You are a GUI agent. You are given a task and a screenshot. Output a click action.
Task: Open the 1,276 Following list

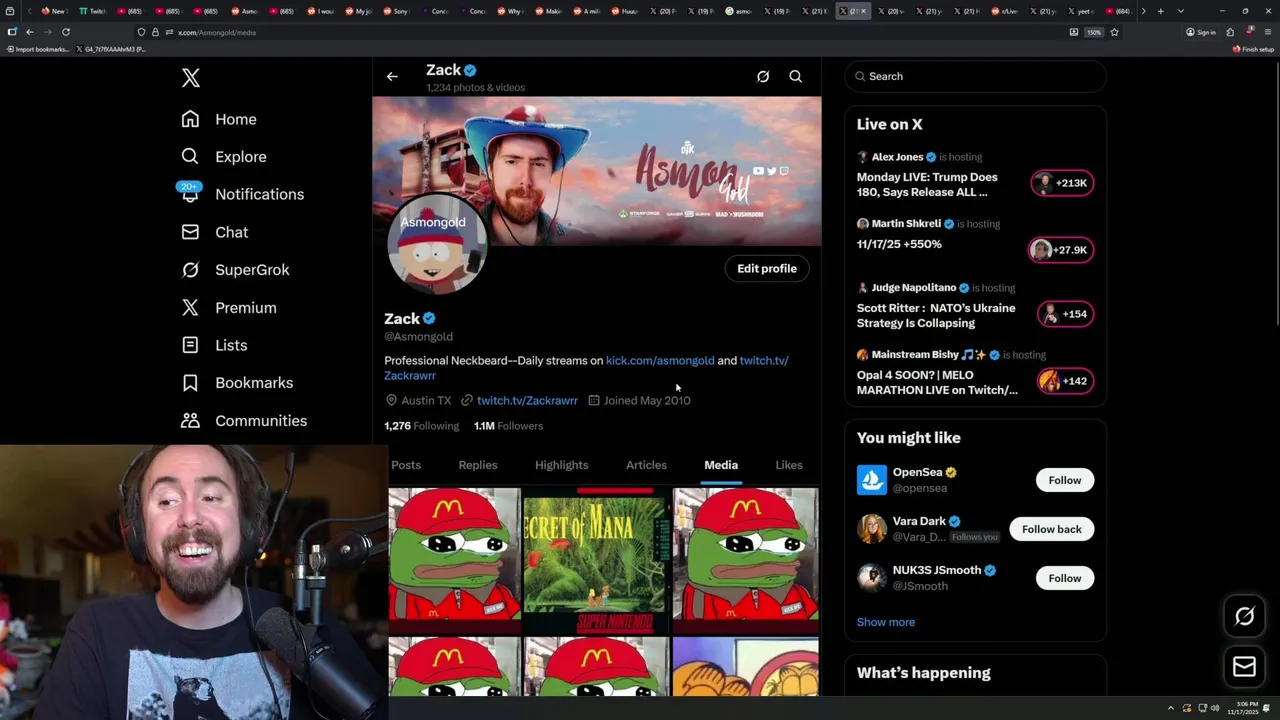click(421, 426)
